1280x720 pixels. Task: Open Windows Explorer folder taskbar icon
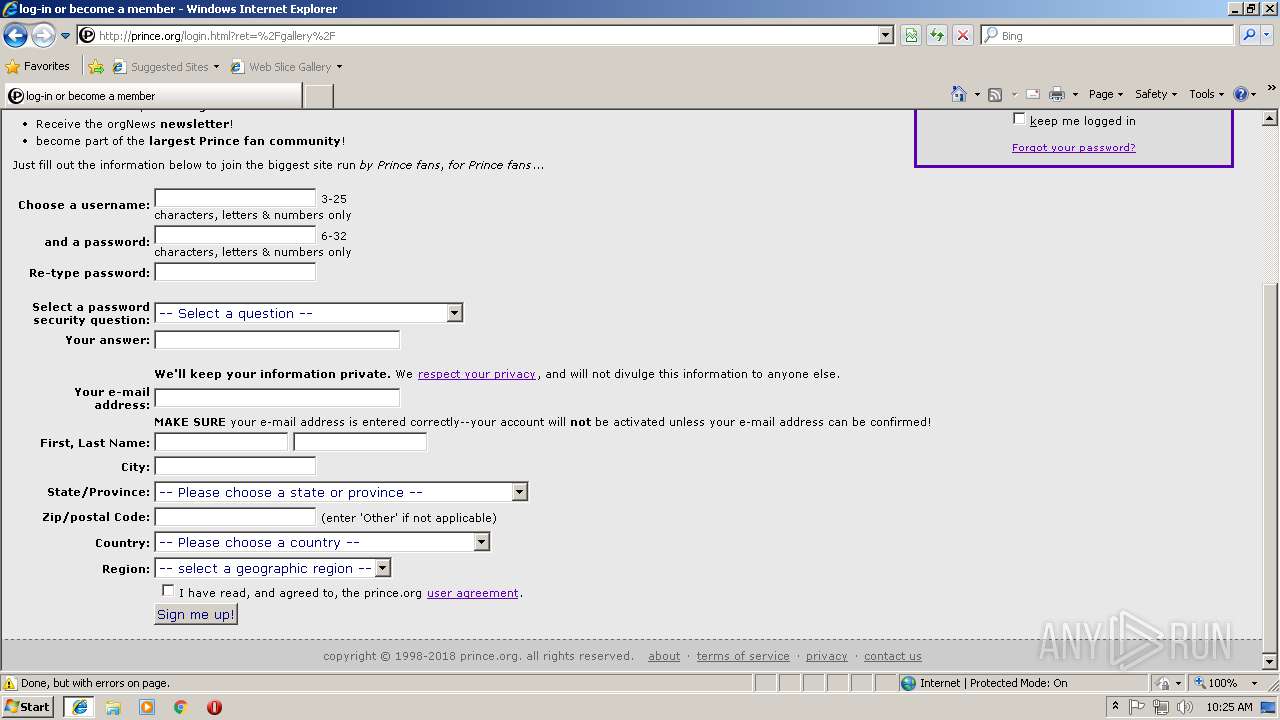pyautogui.click(x=113, y=707)
